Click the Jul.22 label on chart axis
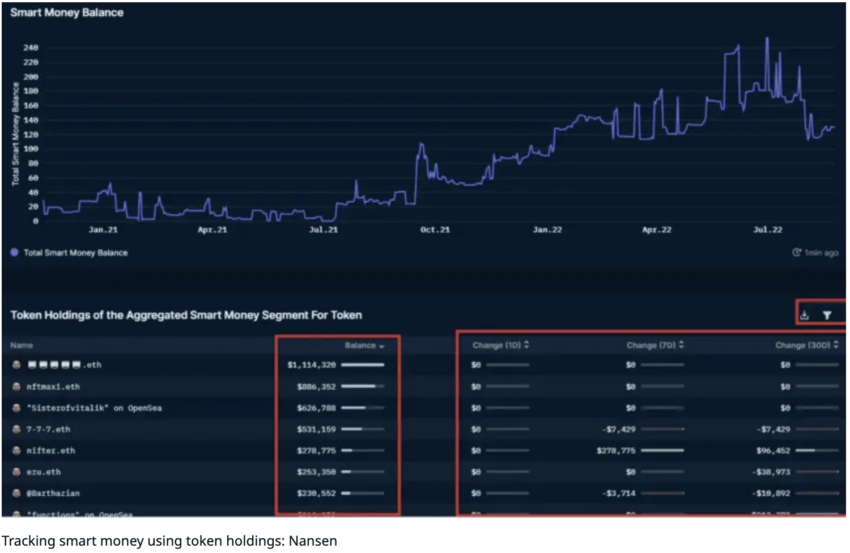Image resolution: width=850 pixels, height=553 pixels. 768,230
